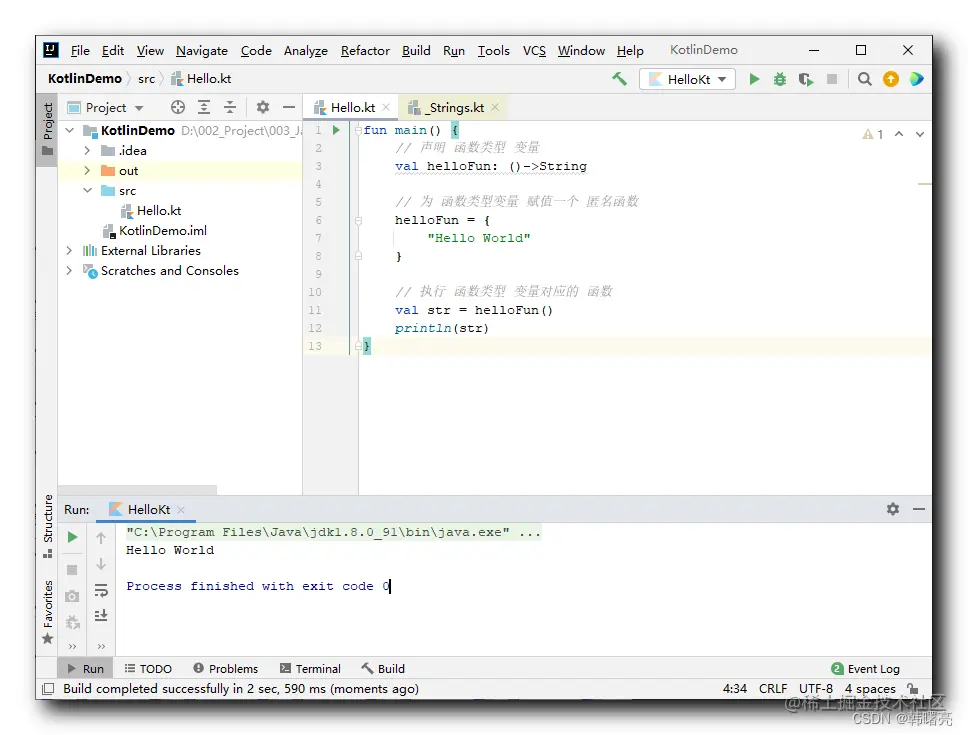The image size is (968, 735).
Task: Open the File menu
Action: click(x=80, y=51)
